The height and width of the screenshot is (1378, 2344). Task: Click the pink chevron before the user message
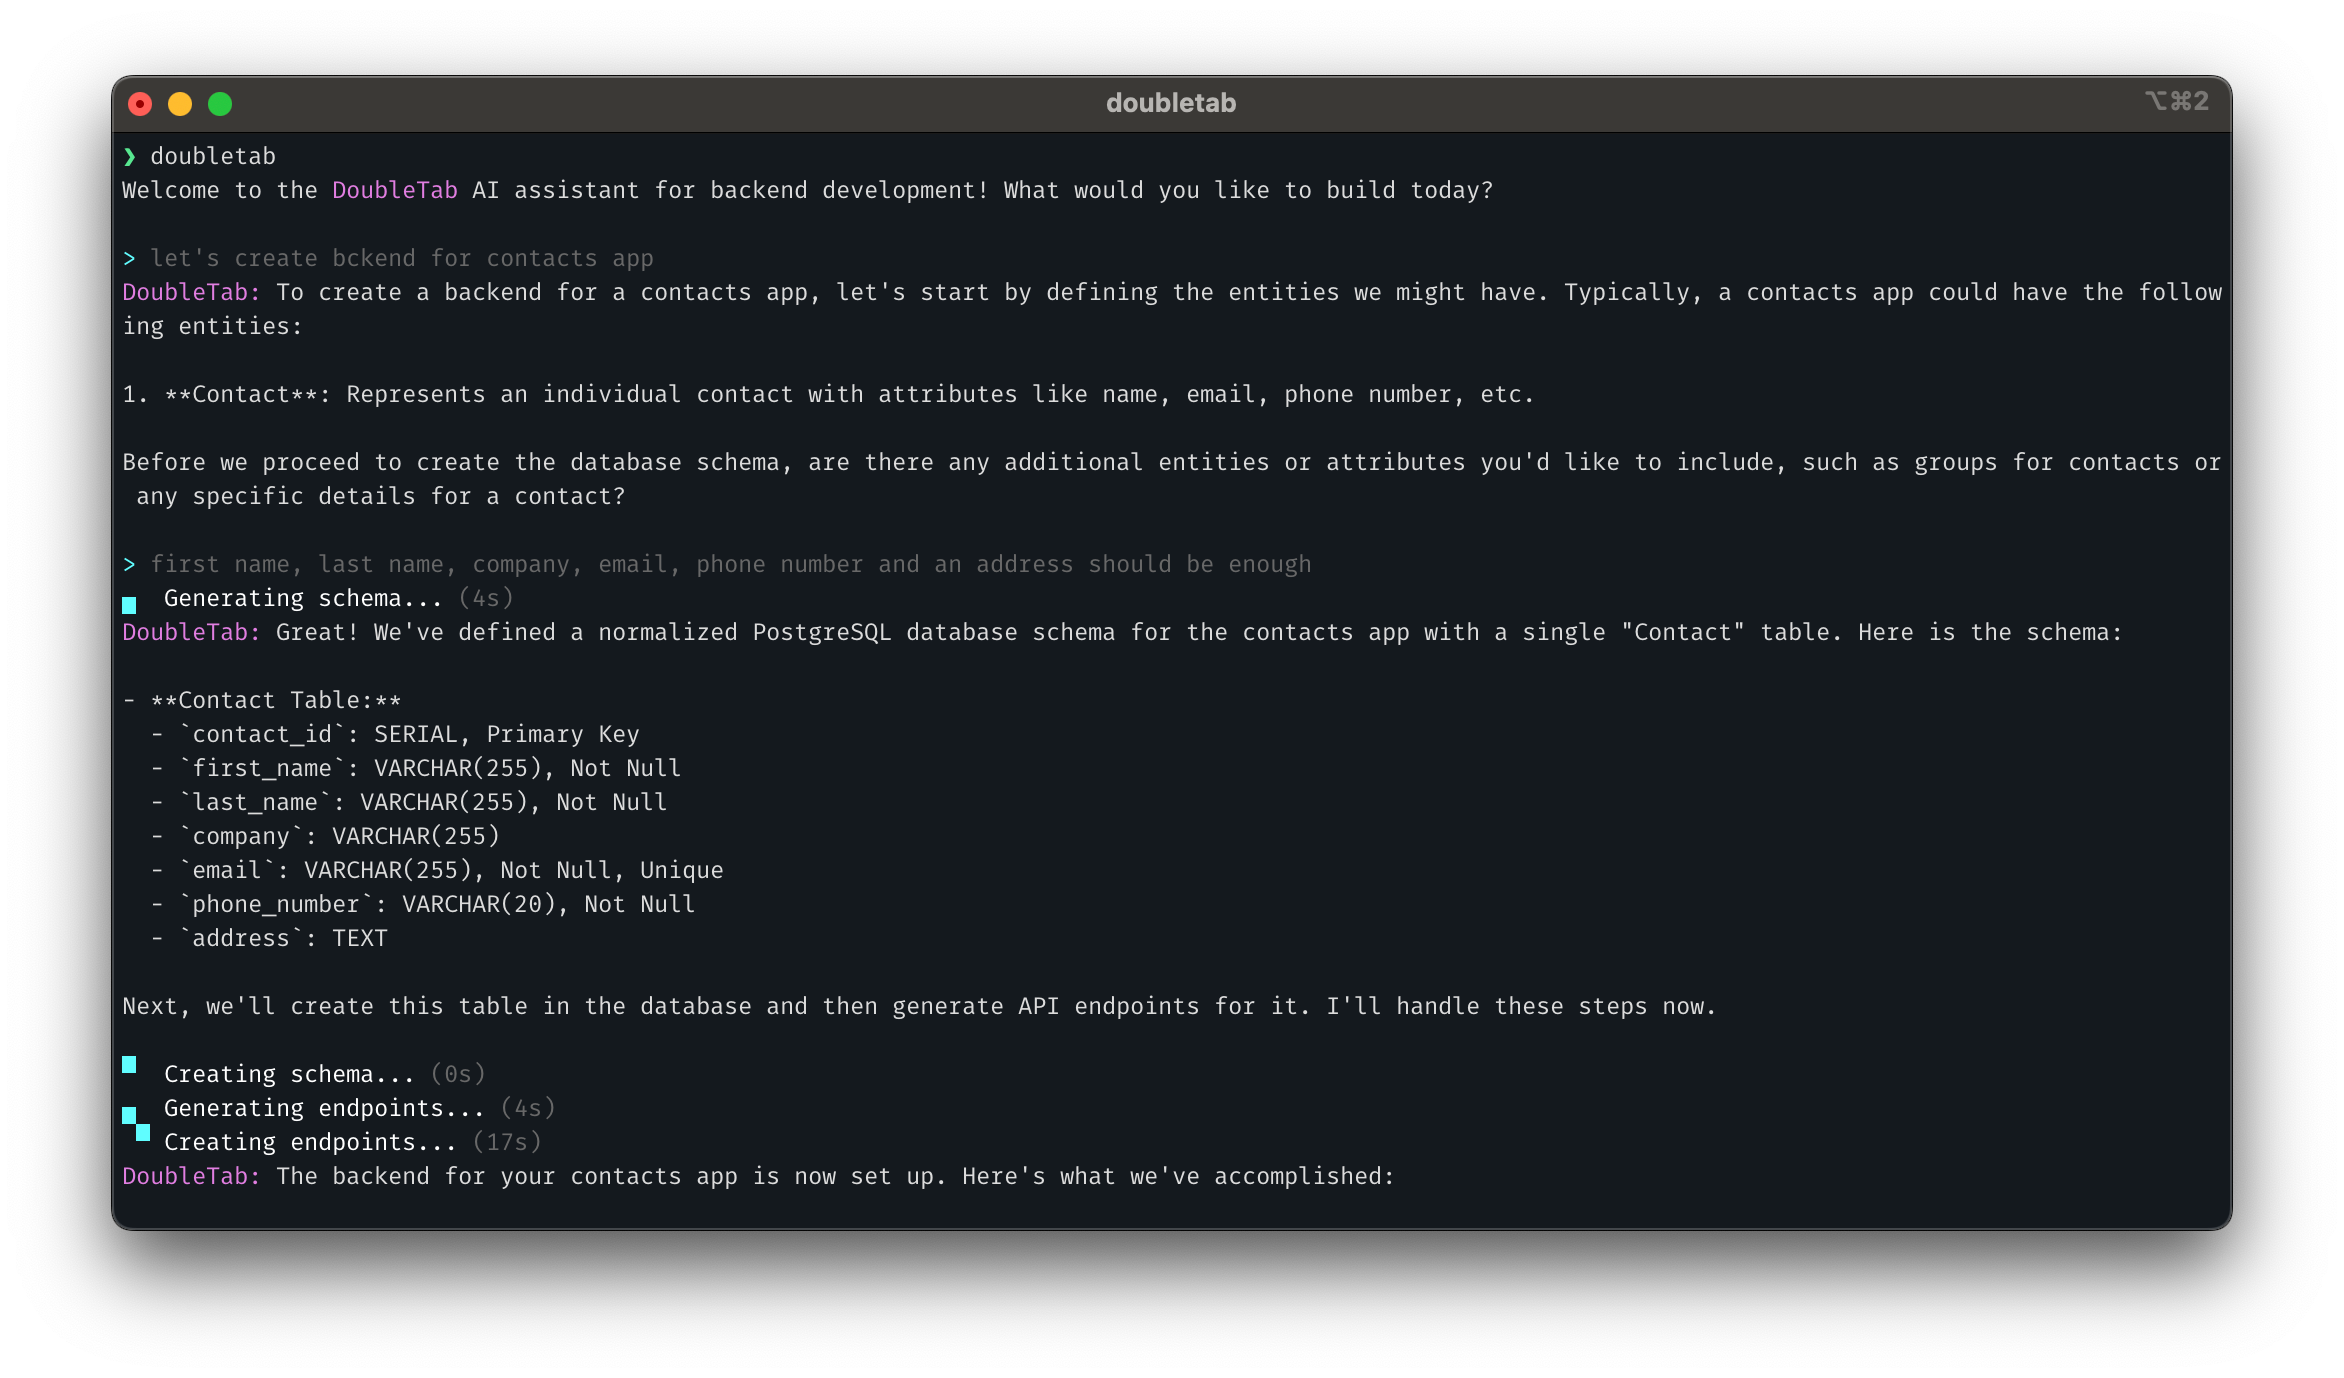tap(130, 257)
